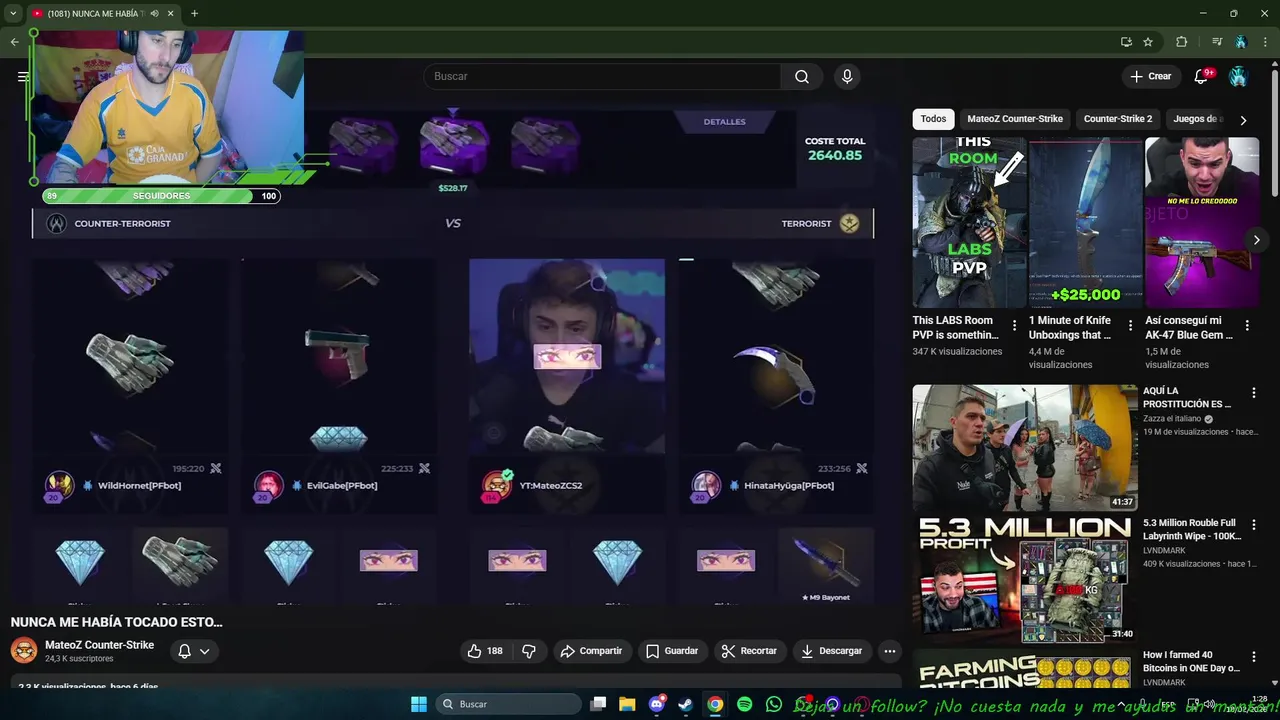Image resolution: width=1280 pixels, height=720 pixels.
Task: Bookmark this page with the star
Action: coord(1148,42)
